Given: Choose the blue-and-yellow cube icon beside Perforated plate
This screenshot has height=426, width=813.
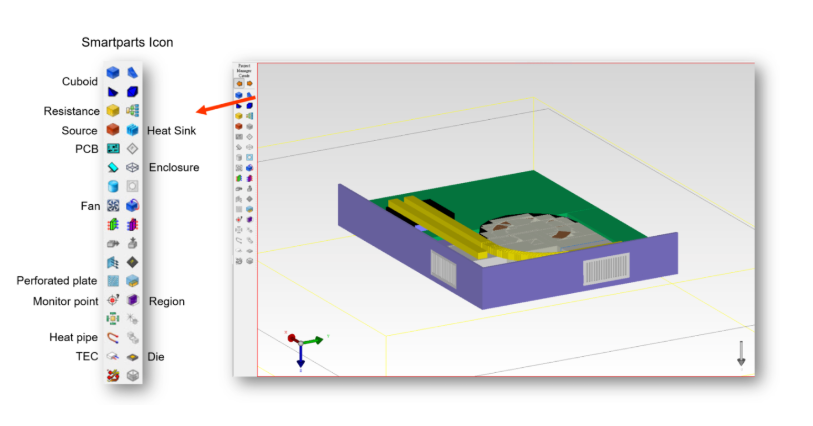Looking at the screenshot, I should click(132, 281).
